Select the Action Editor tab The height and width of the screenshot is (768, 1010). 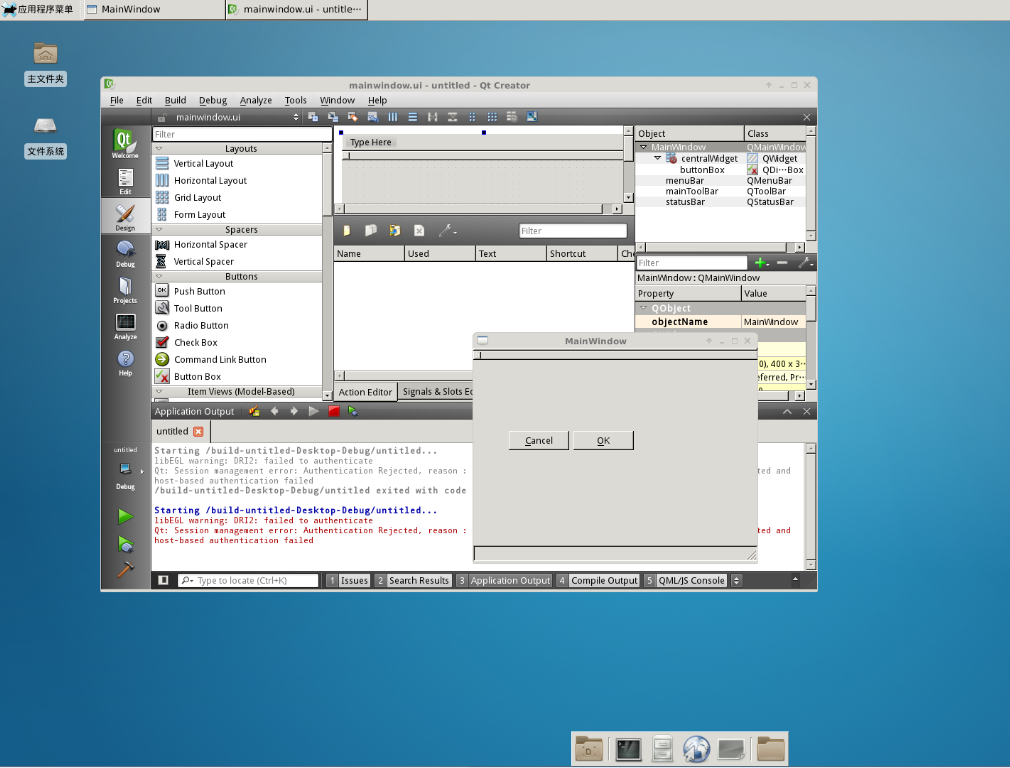(x=365, y=392)
